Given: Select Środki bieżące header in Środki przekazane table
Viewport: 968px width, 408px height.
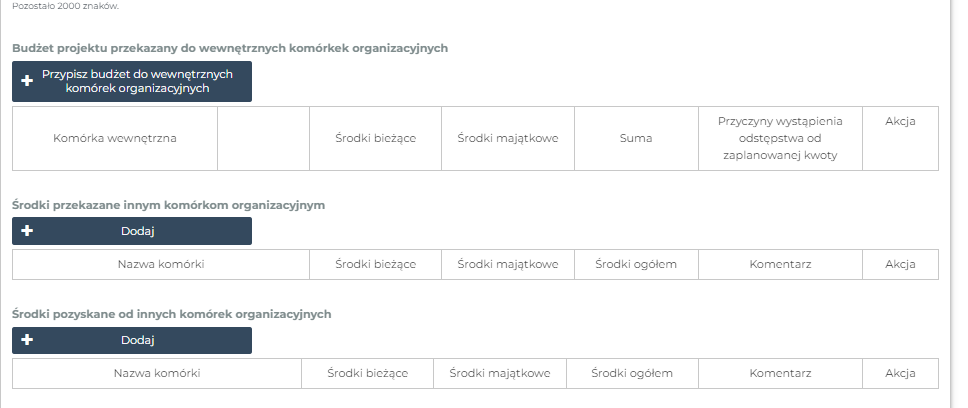Looking at the screenshot, I should click(x=375, y=264).
